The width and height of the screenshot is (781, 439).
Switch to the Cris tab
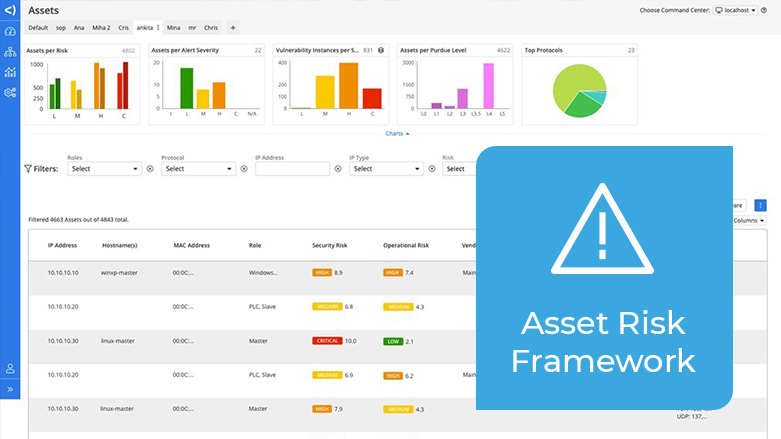[x=124, y=28]
